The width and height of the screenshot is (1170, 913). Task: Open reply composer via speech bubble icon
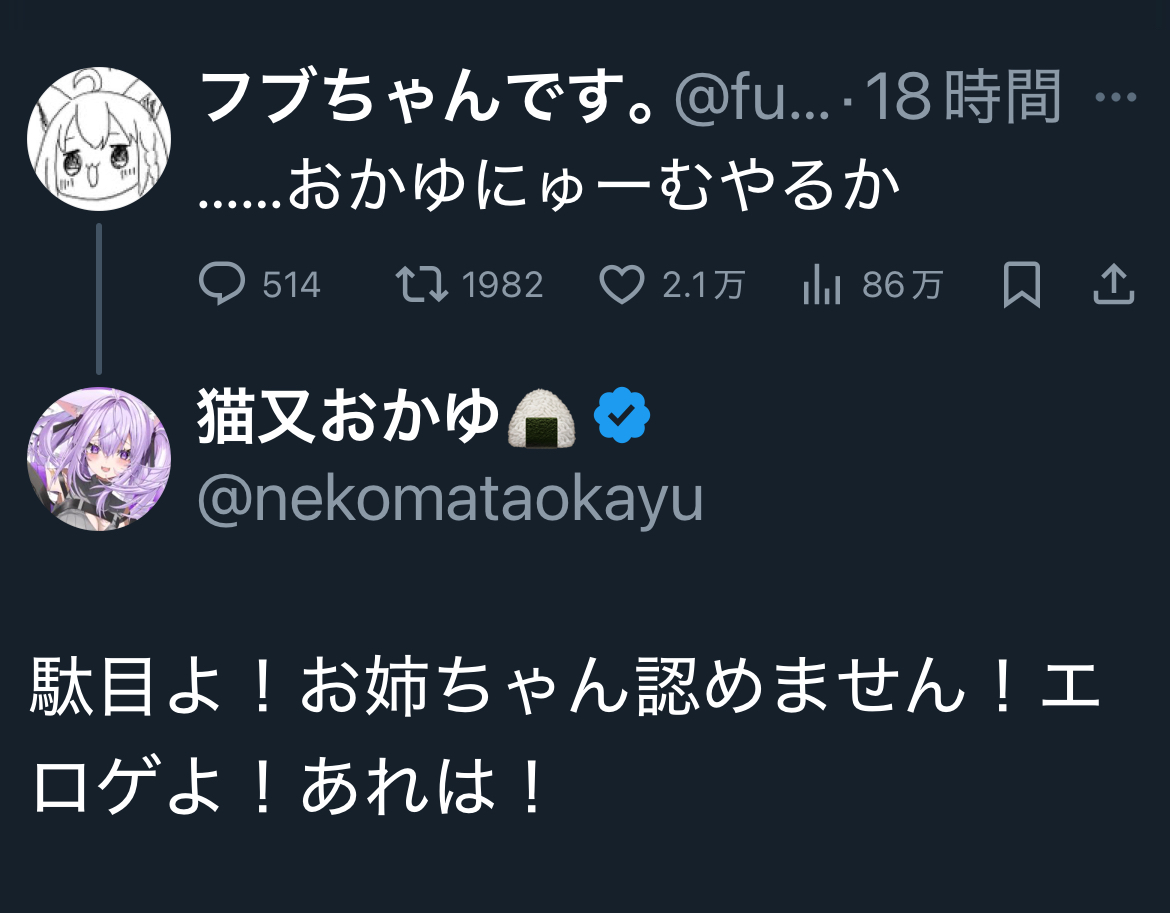[x=221, y=286]
